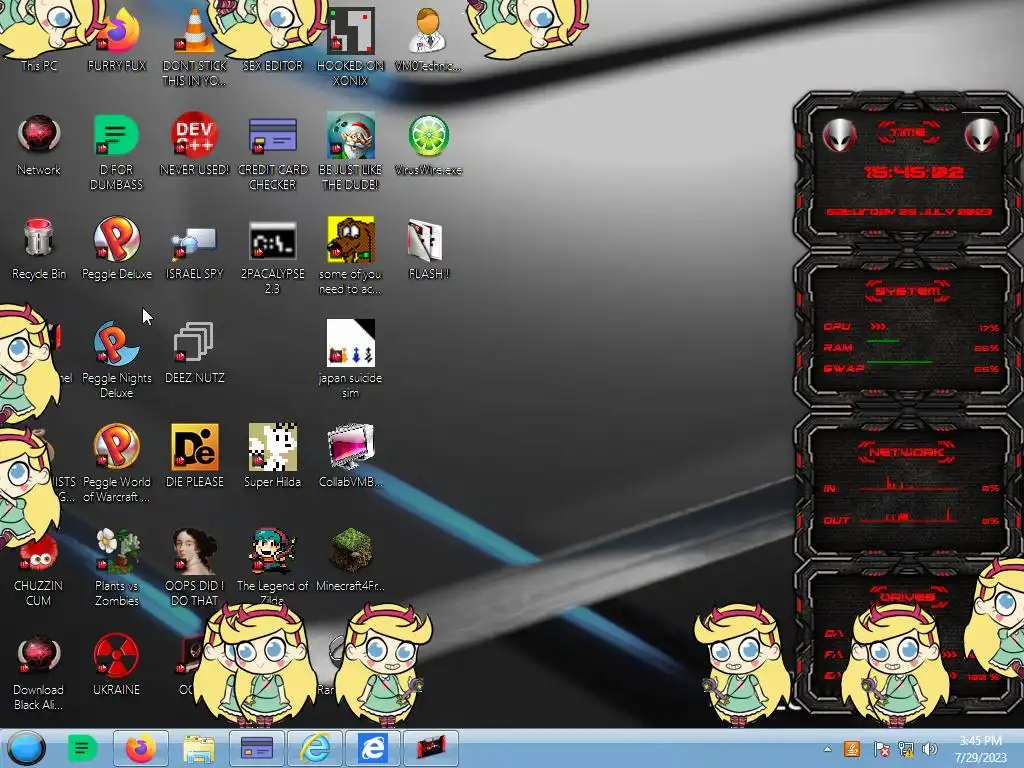
Task: Open Action Center flag in tray
Action: coord(880,749)
